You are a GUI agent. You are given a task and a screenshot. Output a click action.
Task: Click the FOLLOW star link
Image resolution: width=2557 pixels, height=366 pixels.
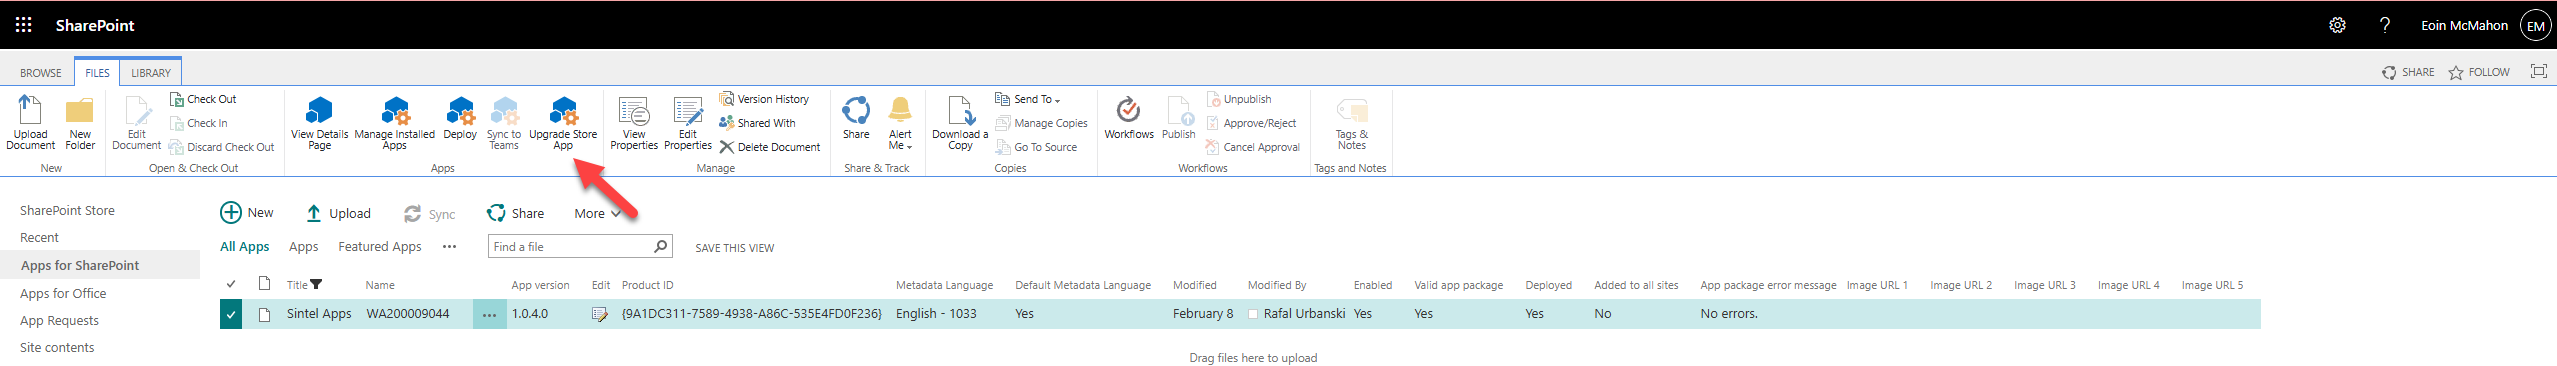pos(2479,72)
